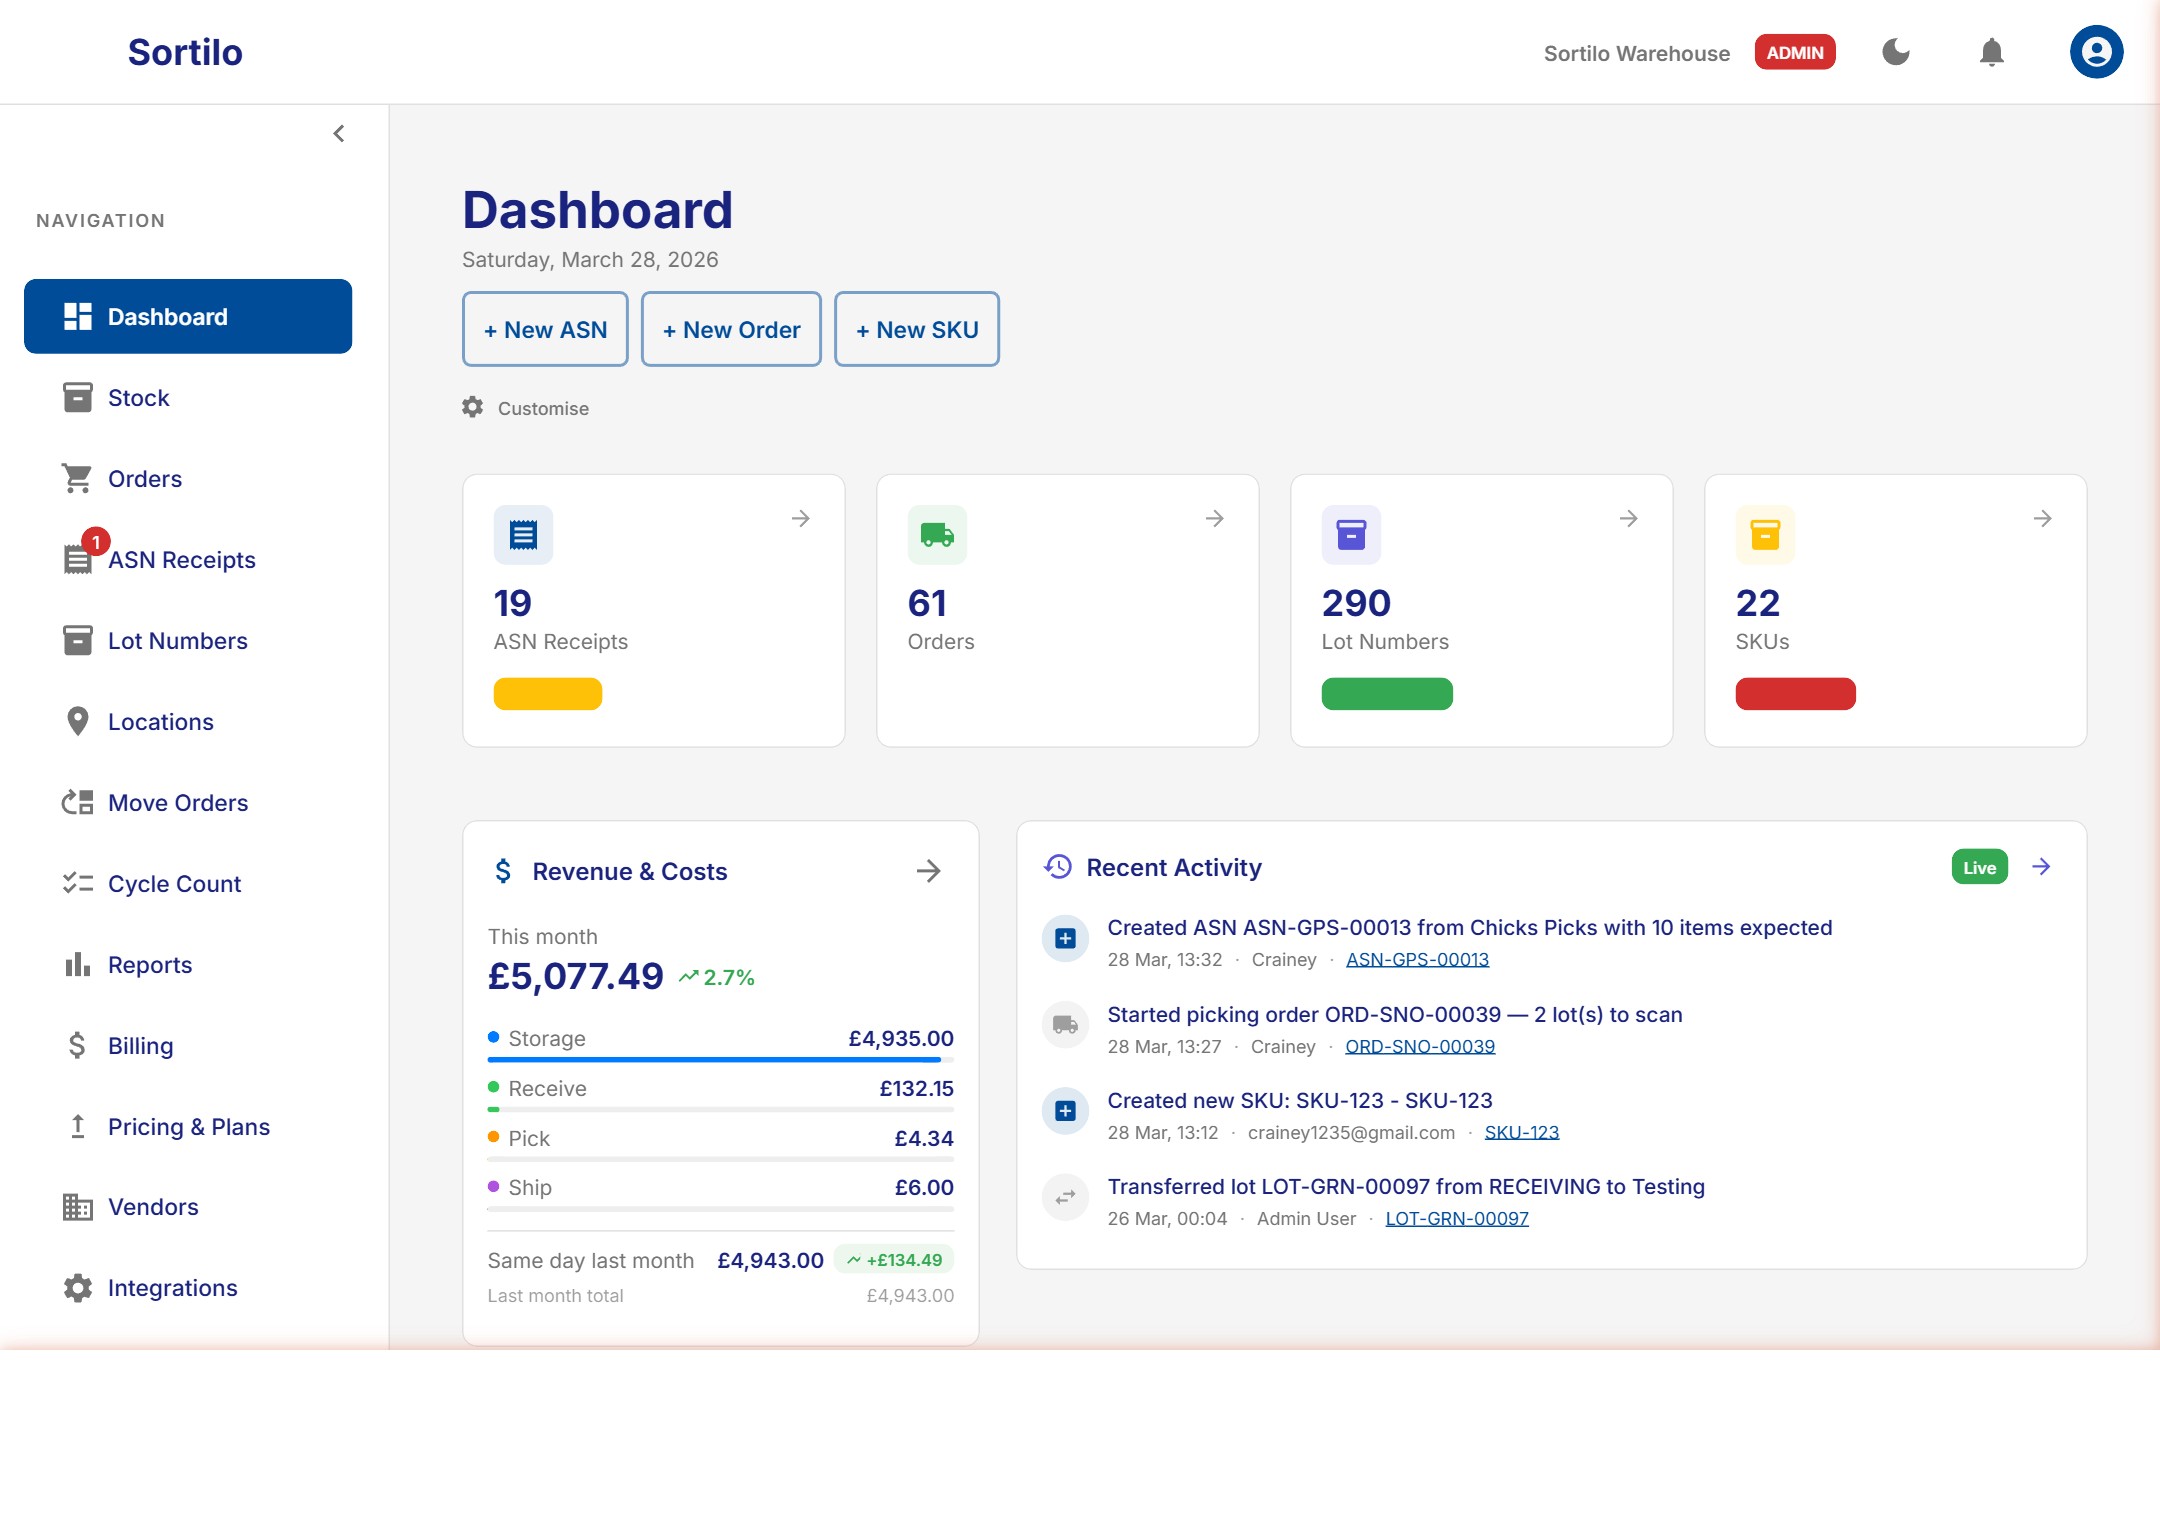Open ASN Receipts in the sidebar

coord(188,560)
